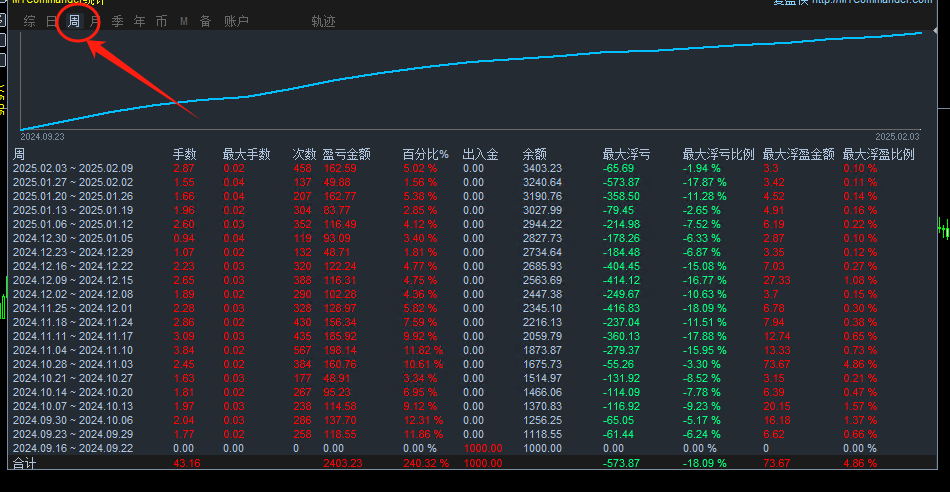Select week row 2025.01.13 ~ 2025.01.19
This screenshot has width=950, height=492.
pyautogui.click(x=474, y=210)
